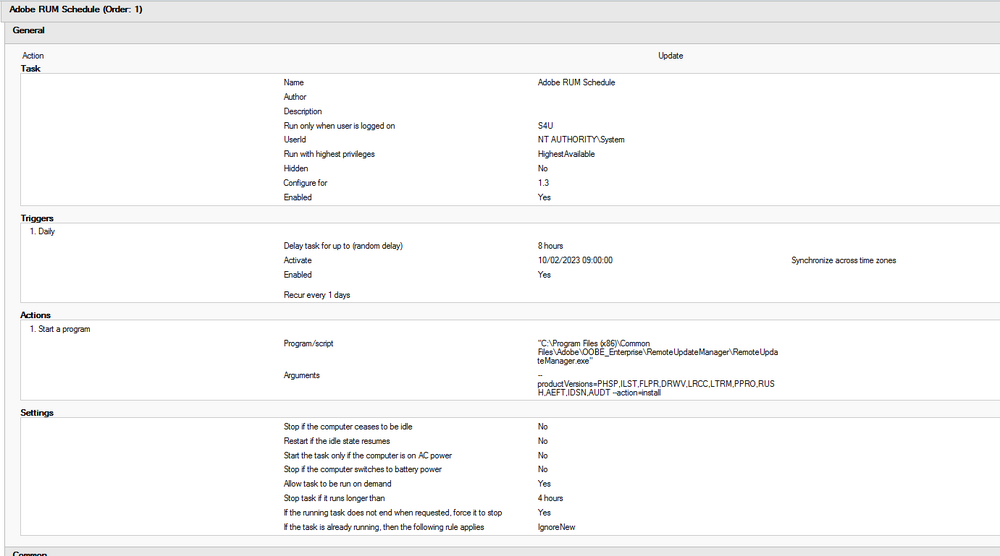Viewport: 1000px width, 556px height.
Task: Click the Hidden label
Action: [296, 168]
